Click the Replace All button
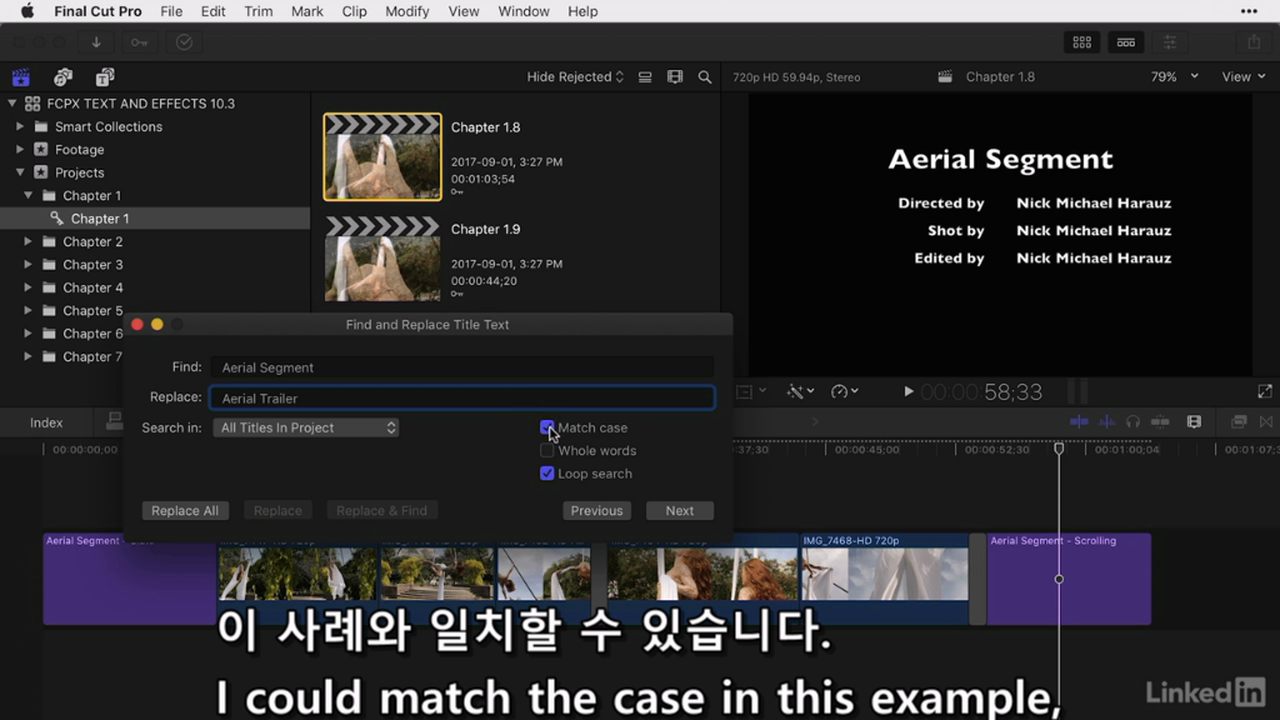 185,510
